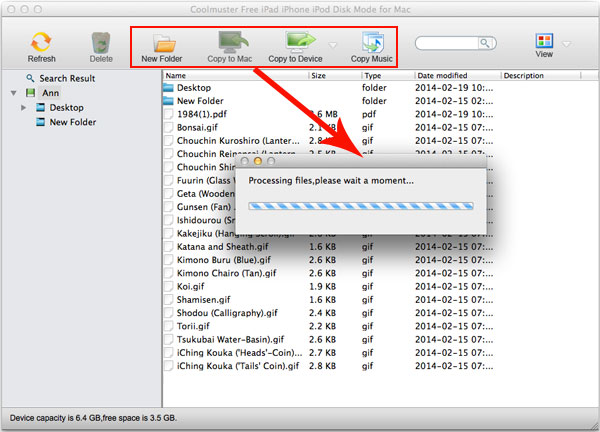Click minimize button on processing dialog
The image size is (600, 432).
click(258, 161)
